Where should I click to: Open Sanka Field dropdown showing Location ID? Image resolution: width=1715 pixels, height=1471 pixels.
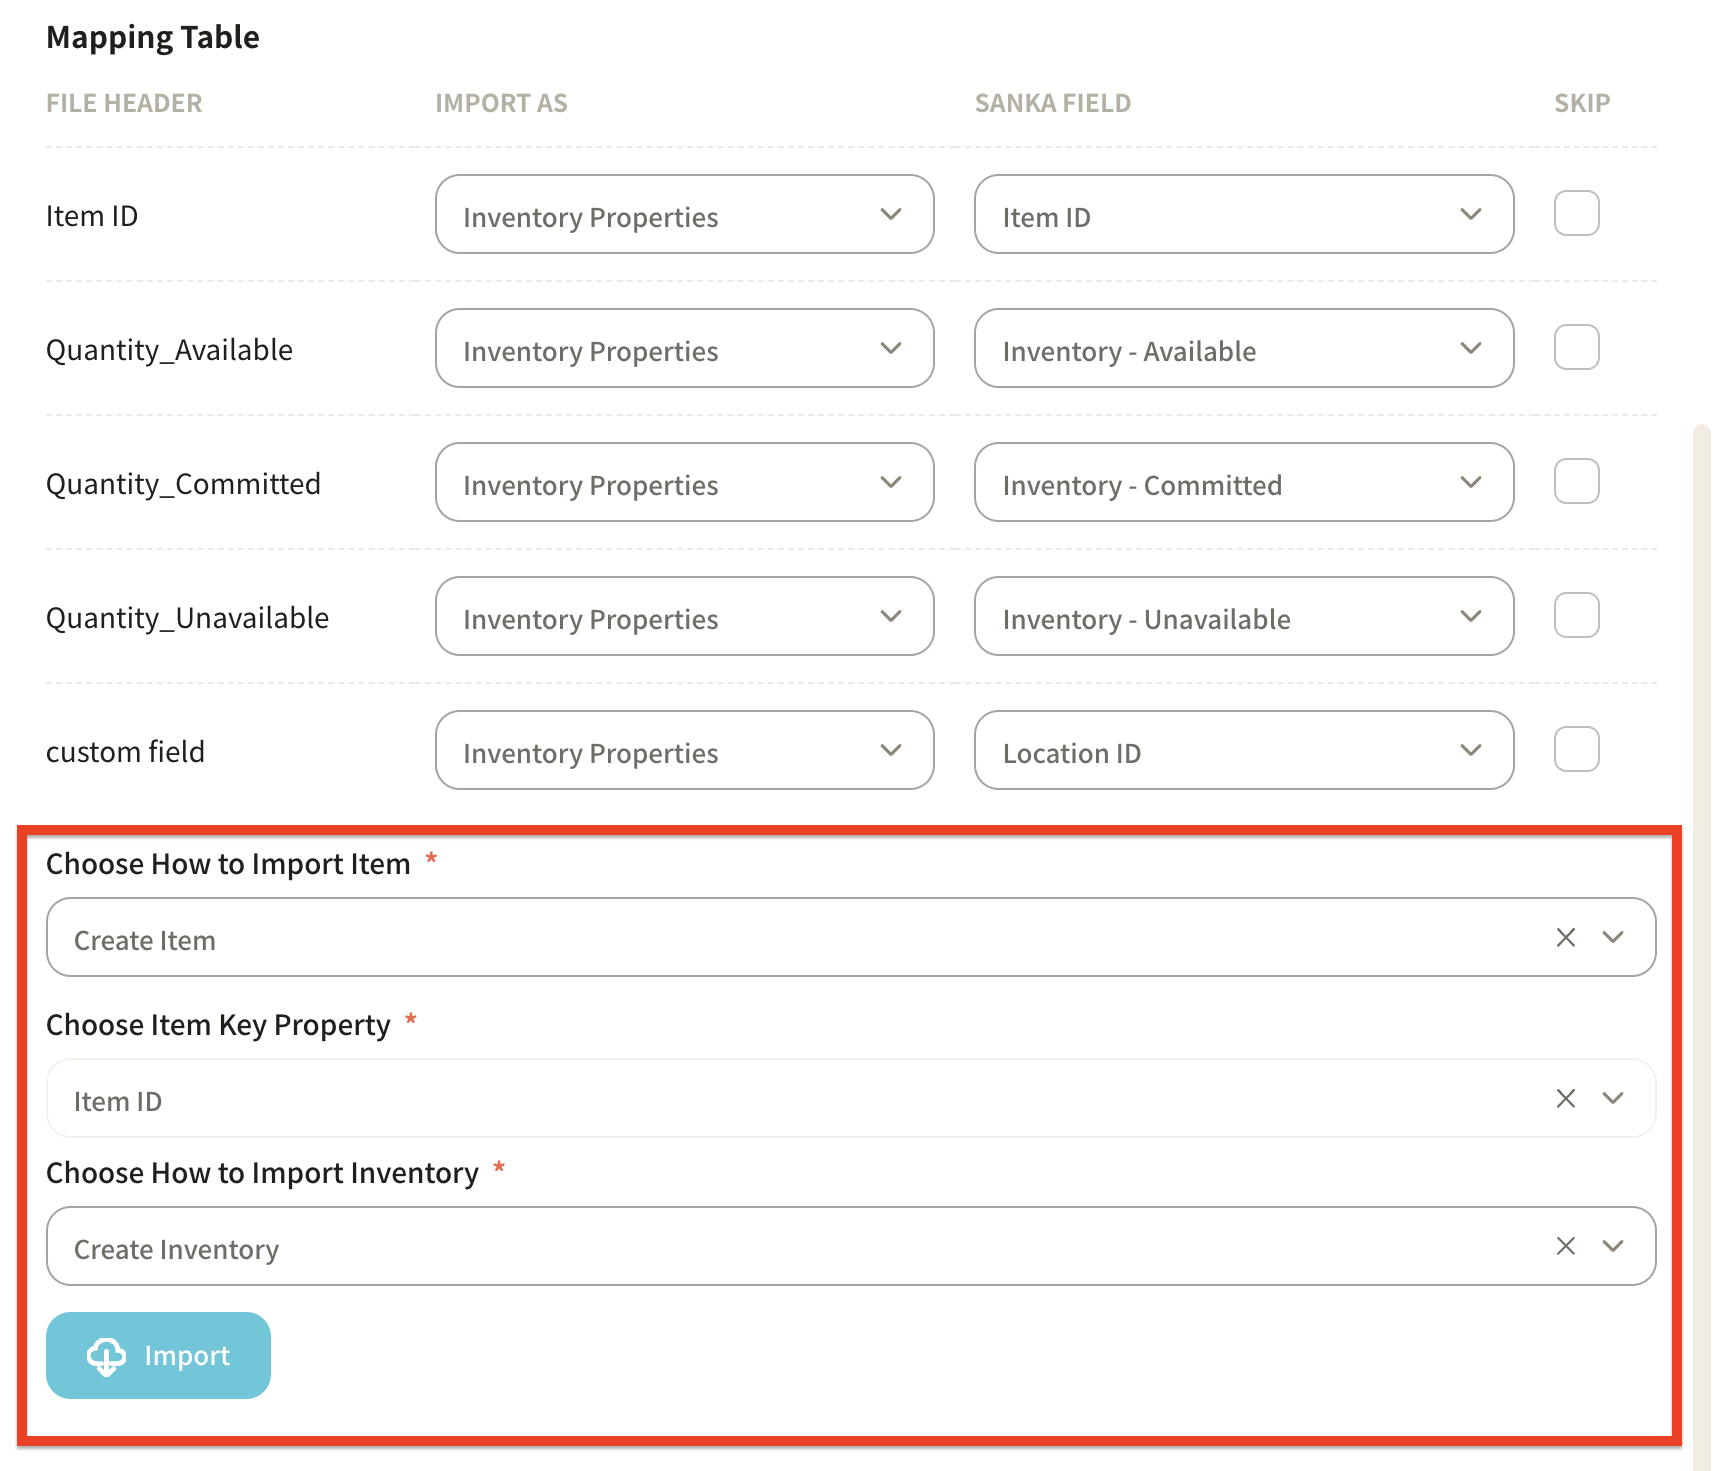click(1243, 751)
